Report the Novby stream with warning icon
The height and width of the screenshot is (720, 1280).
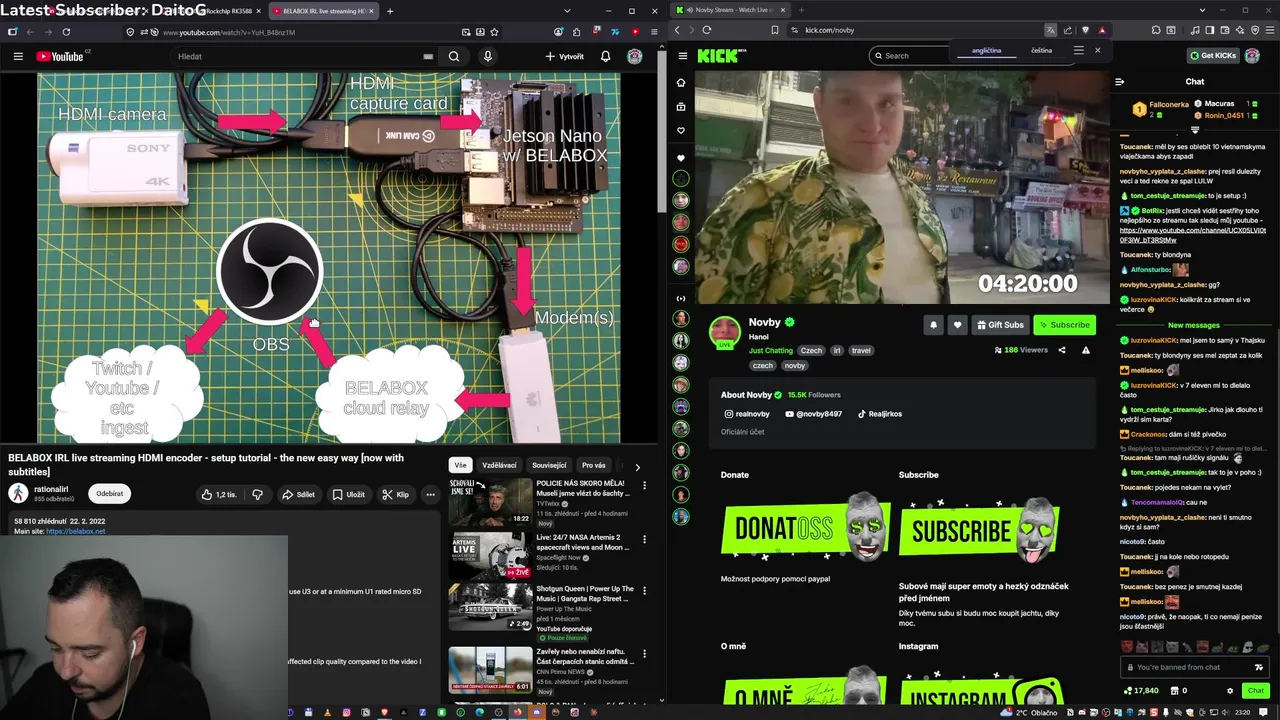(x=1085, y=350)
